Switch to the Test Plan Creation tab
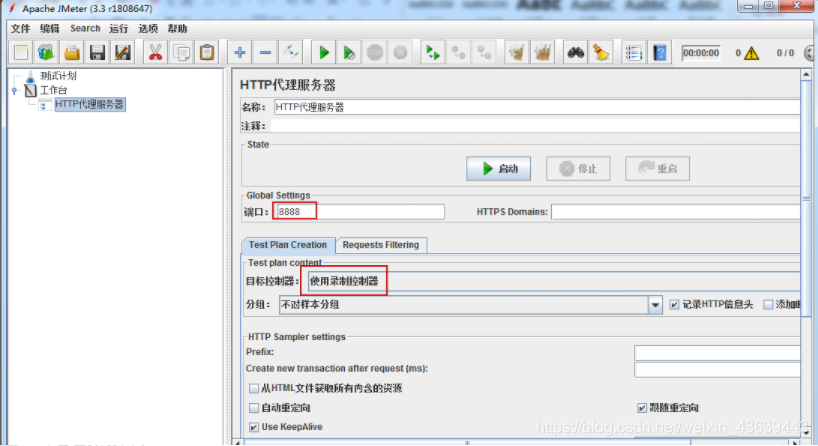Screen dimensions: 818x446 [288, 245]
